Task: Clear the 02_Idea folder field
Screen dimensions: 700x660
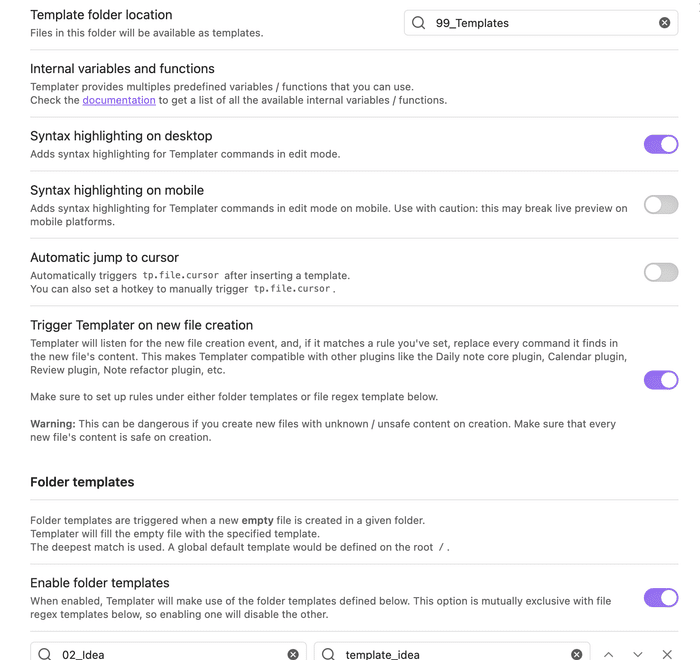Action: (293, 654)
